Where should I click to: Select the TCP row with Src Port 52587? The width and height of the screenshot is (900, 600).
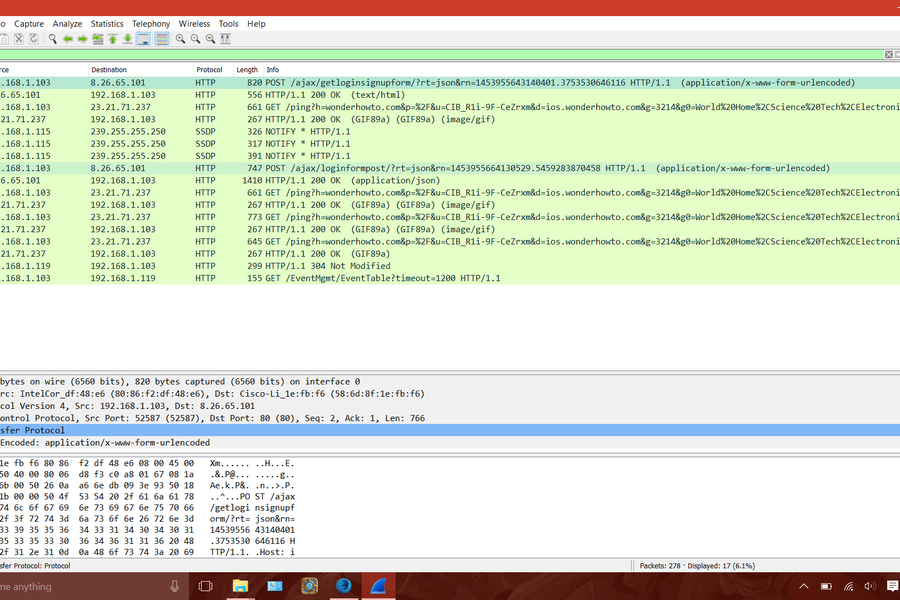(450, 418)
